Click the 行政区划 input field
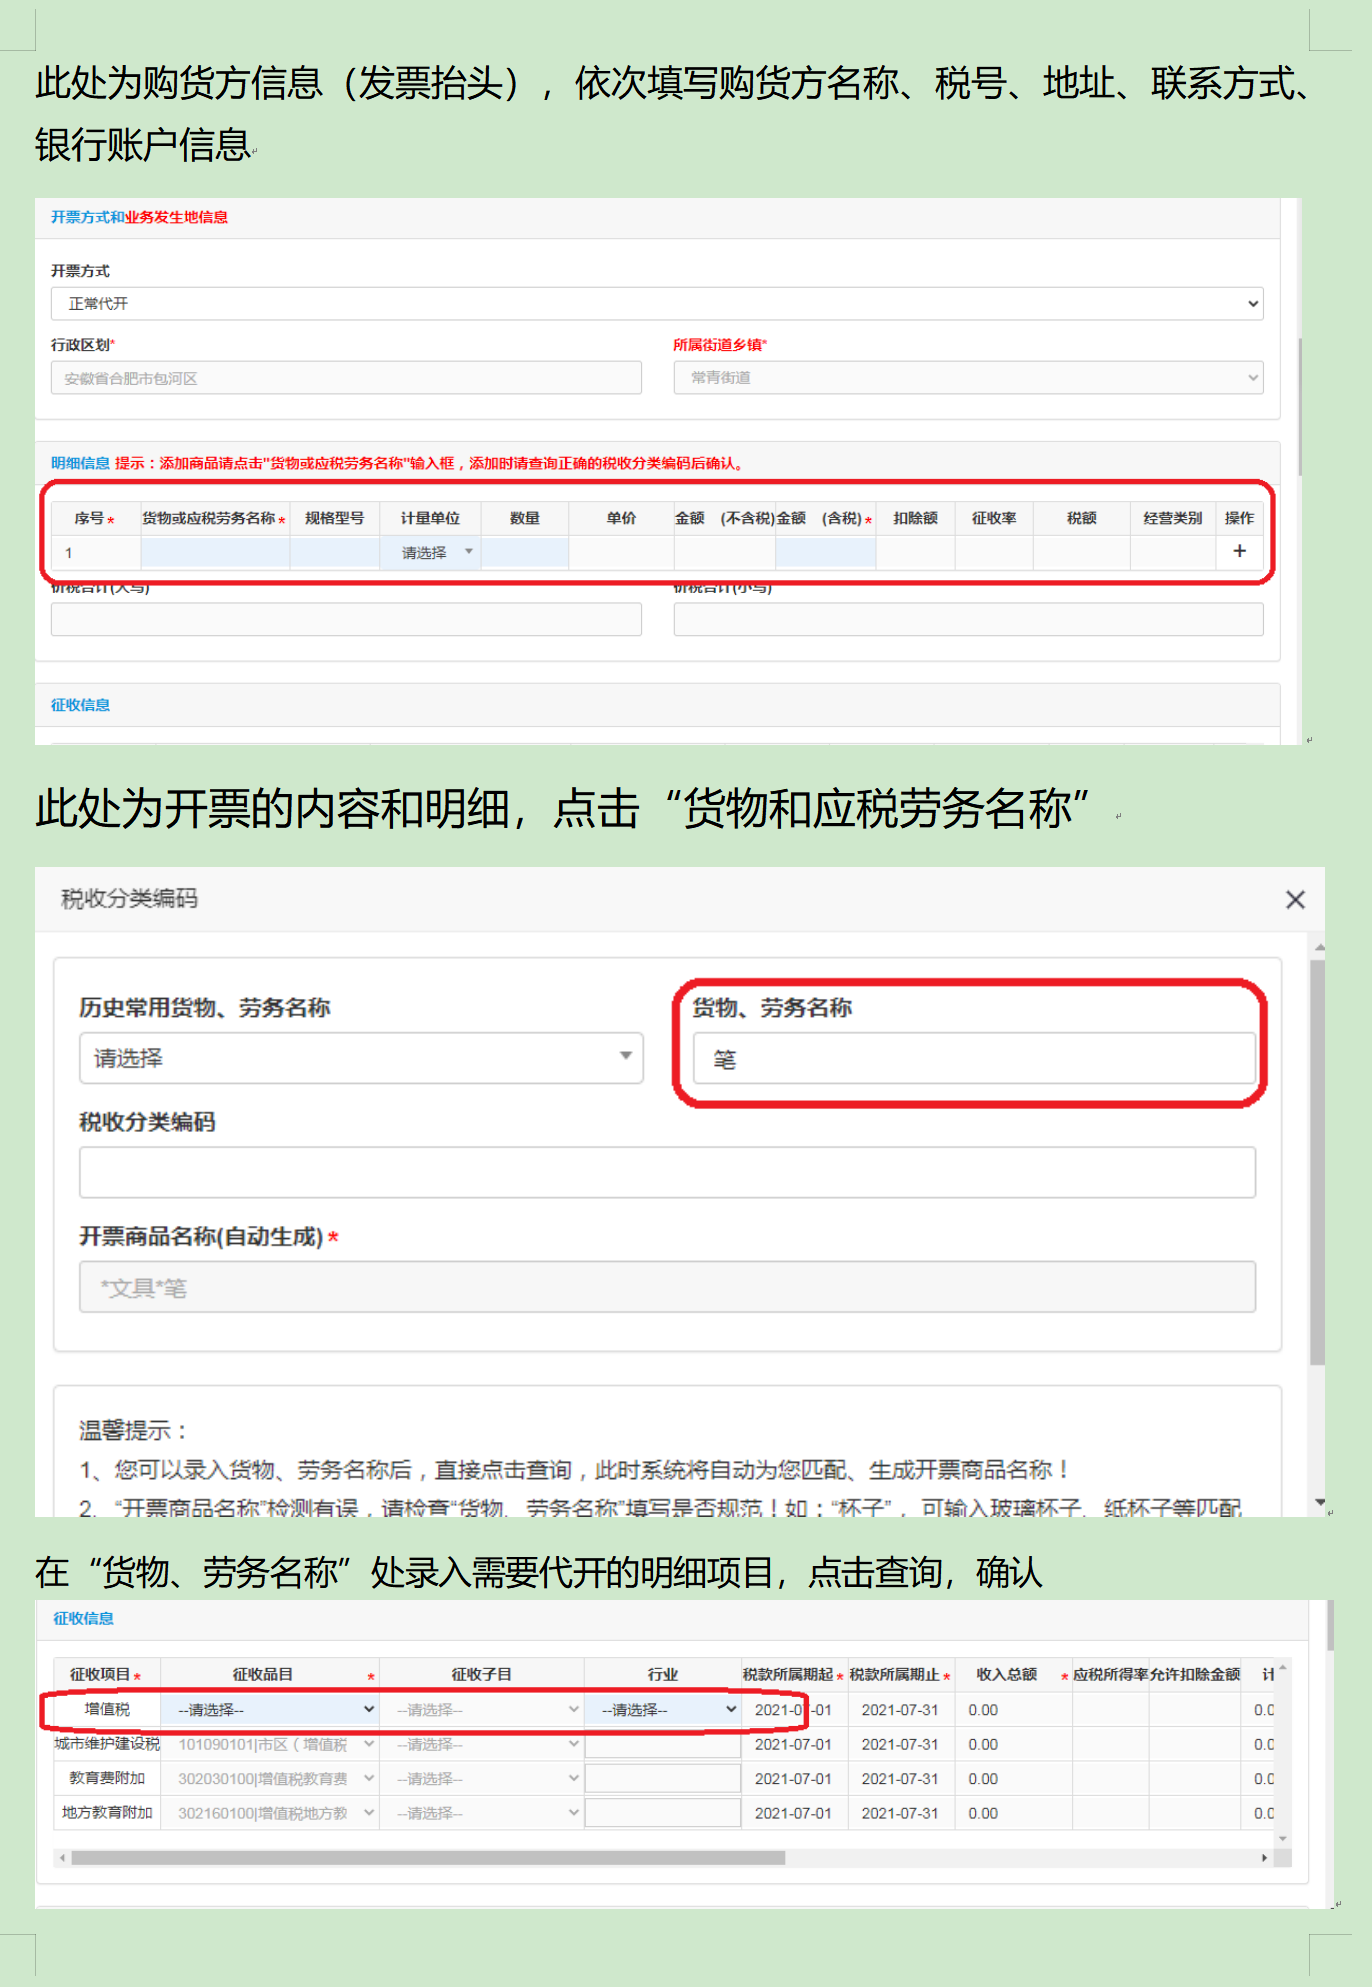The width and height of the screenshot is (1372, 1987). point(346,378)
